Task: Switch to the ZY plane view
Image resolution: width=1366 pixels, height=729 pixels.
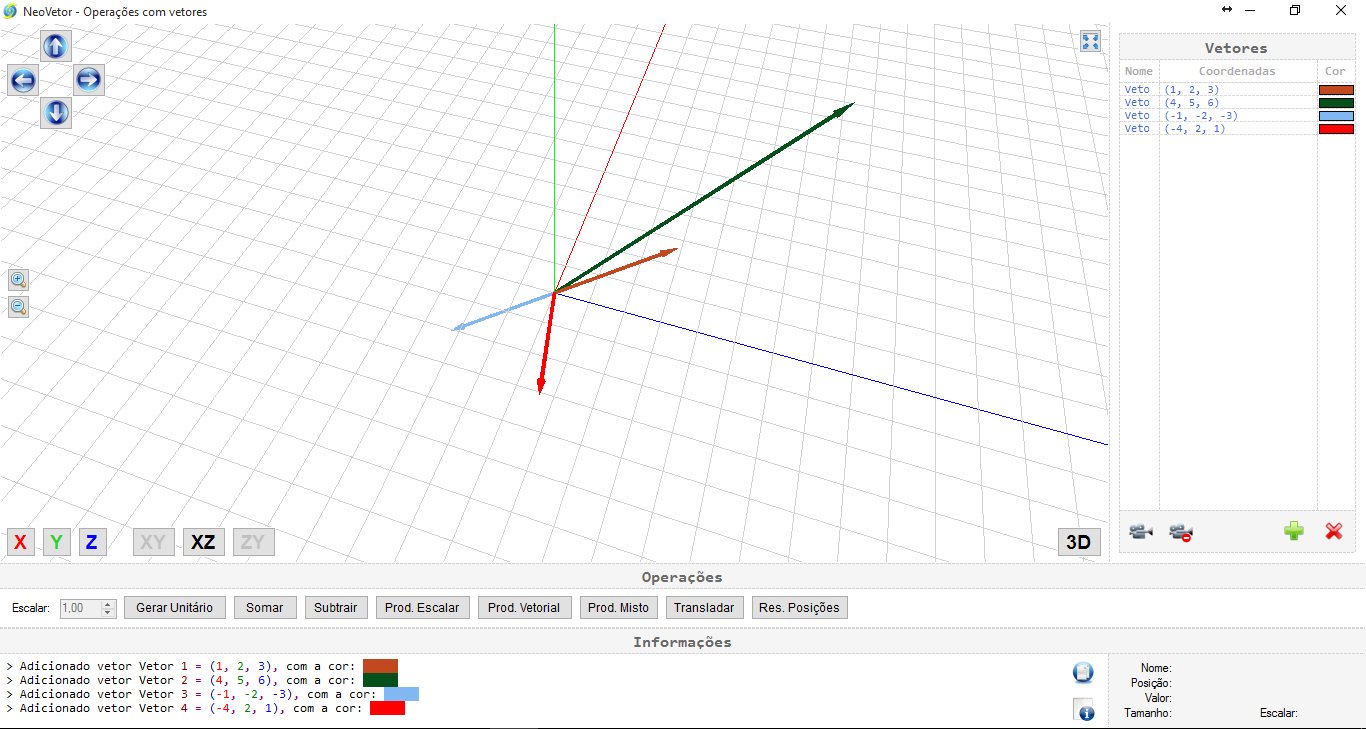Action: coord(253,542)
